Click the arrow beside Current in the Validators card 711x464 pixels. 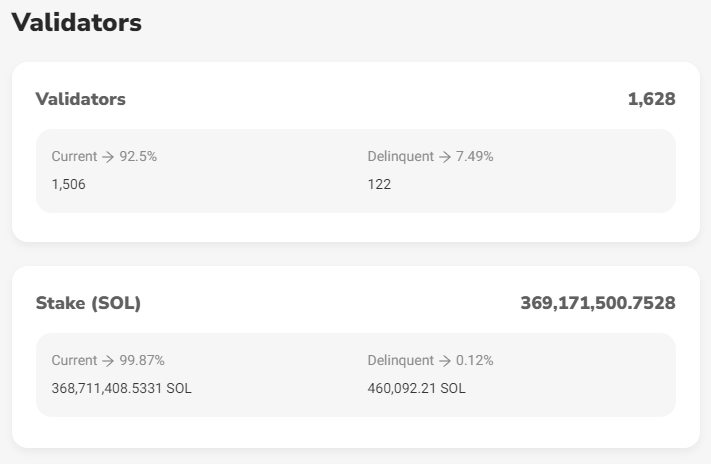(107, 156)
